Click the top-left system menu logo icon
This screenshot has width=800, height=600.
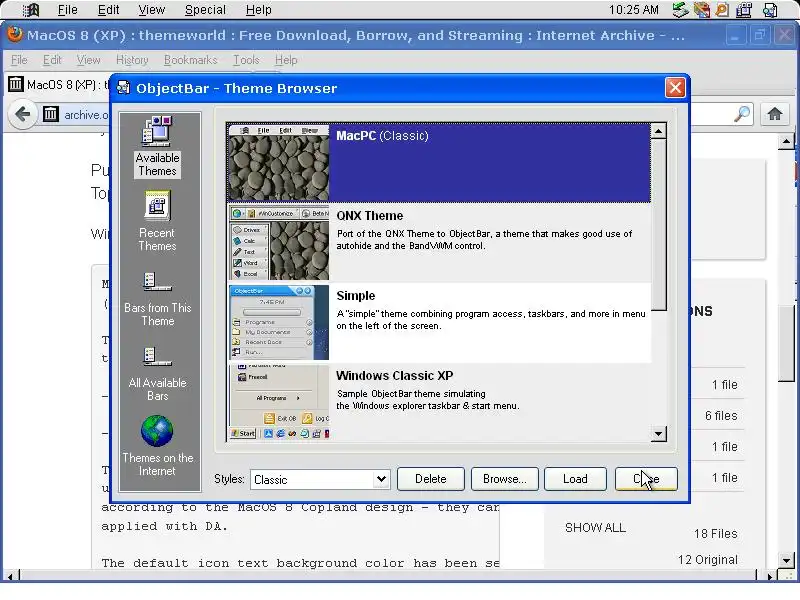[31, 10]
